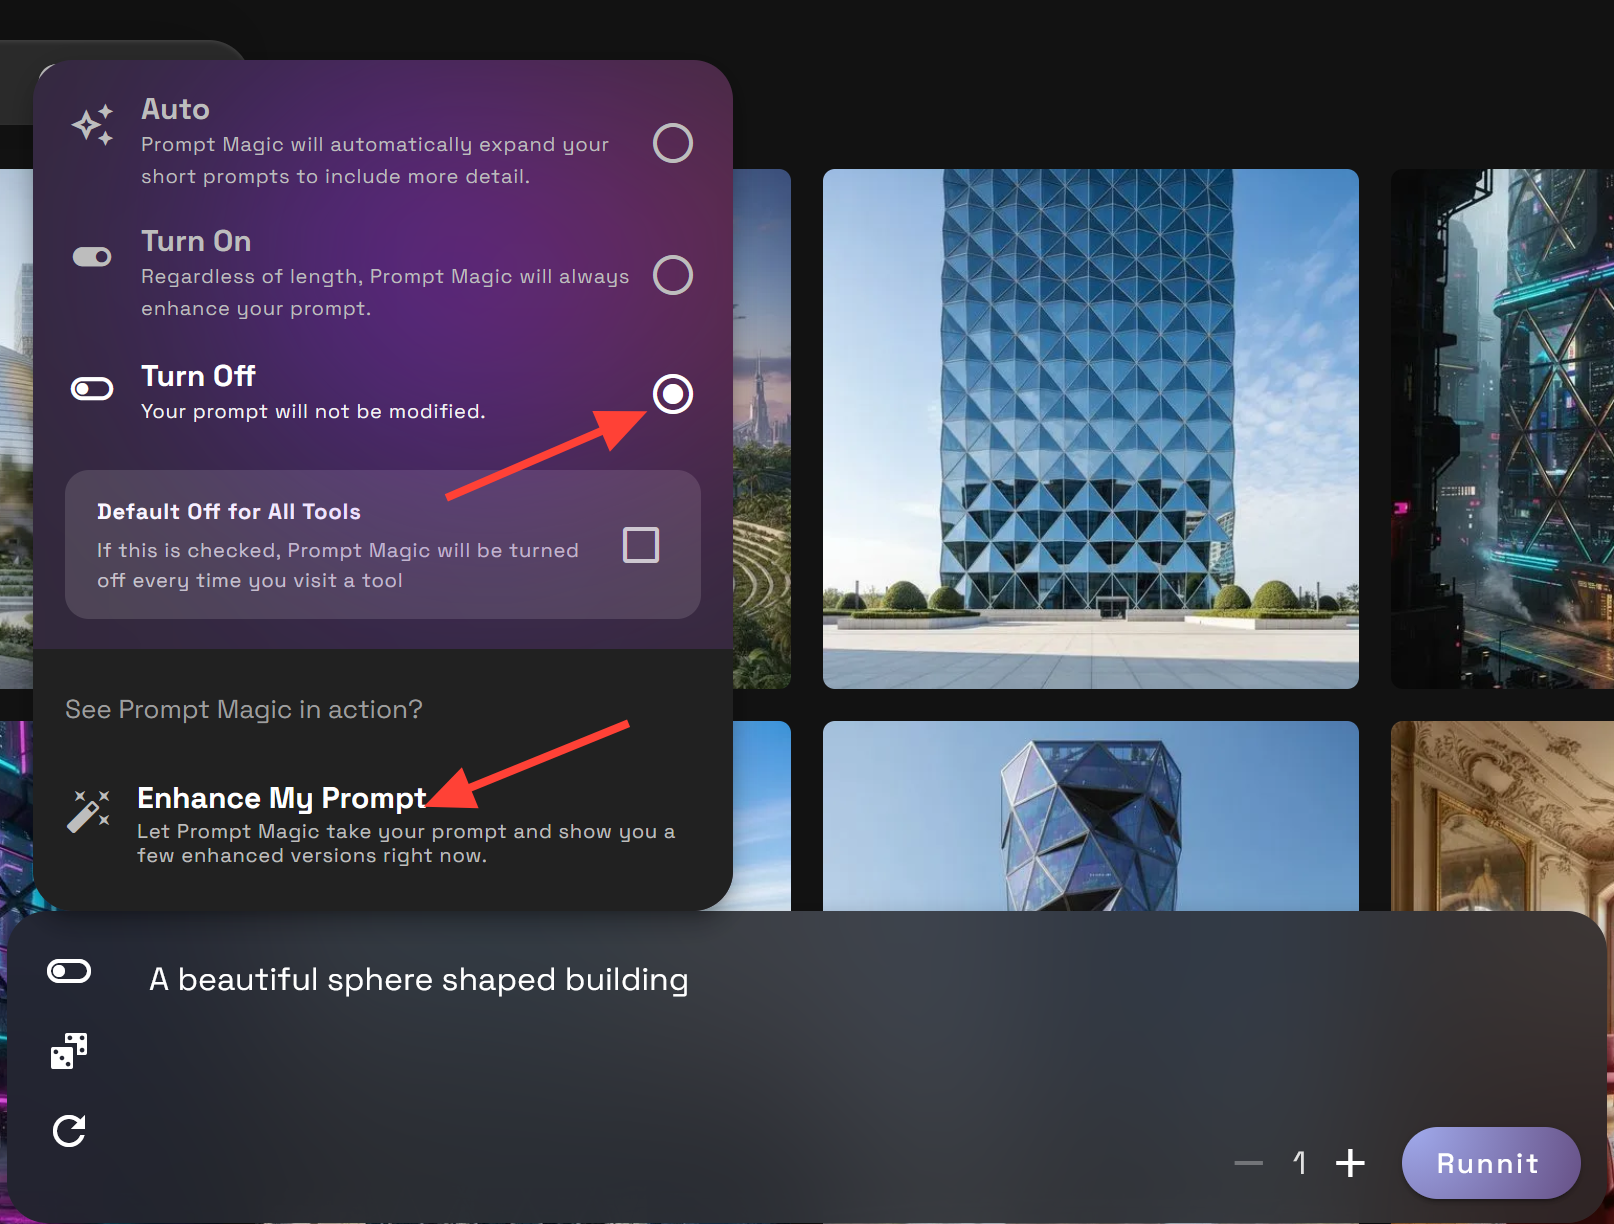This screenshot has width=1614, height=1224.
Task: Click the Turn Off toggle icon
Action: (92, 389)
